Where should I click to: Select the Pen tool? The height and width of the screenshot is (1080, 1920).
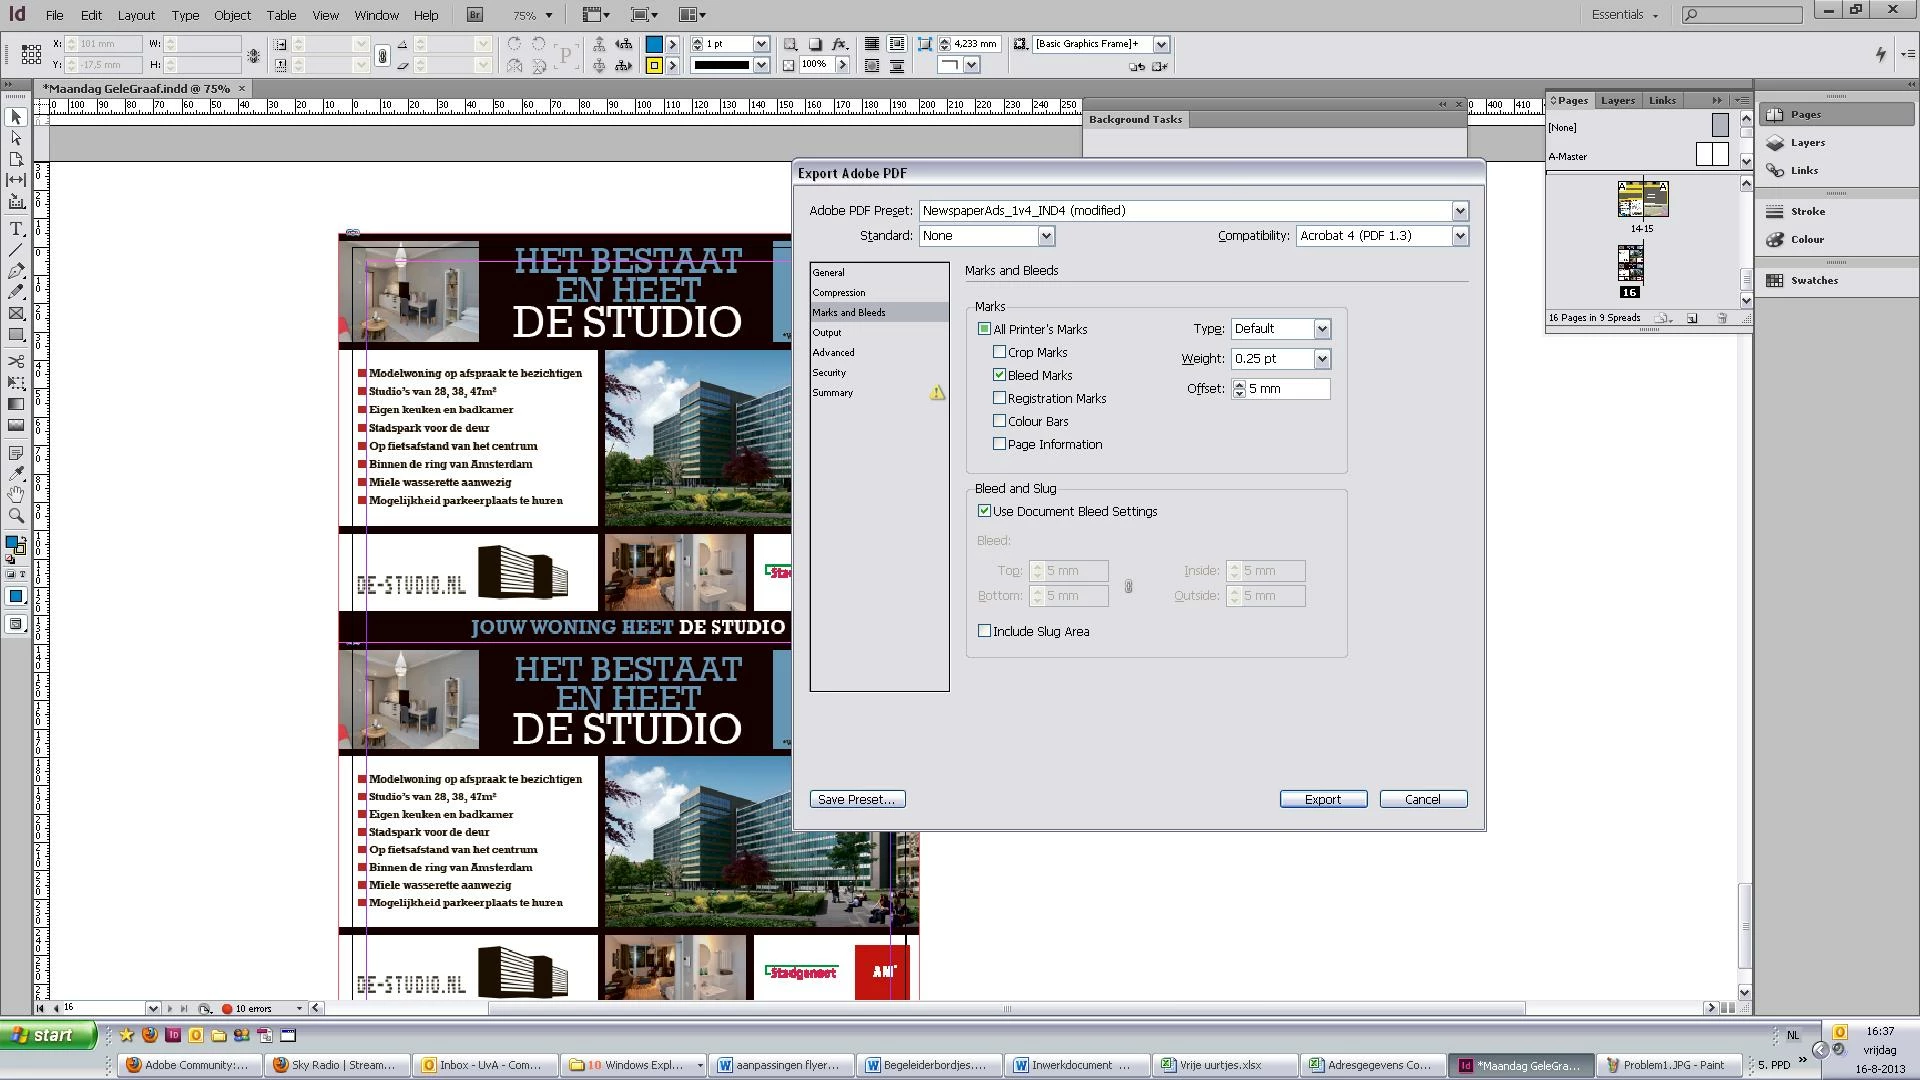tap(16, 271)
